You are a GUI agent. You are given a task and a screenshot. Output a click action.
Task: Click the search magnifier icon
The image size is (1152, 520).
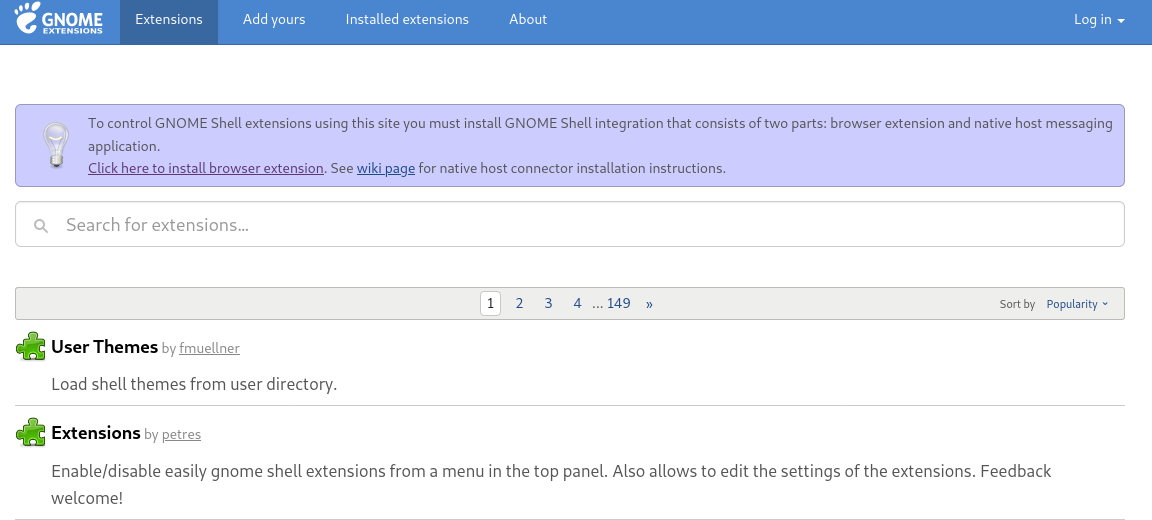click(x=41, y=225)
